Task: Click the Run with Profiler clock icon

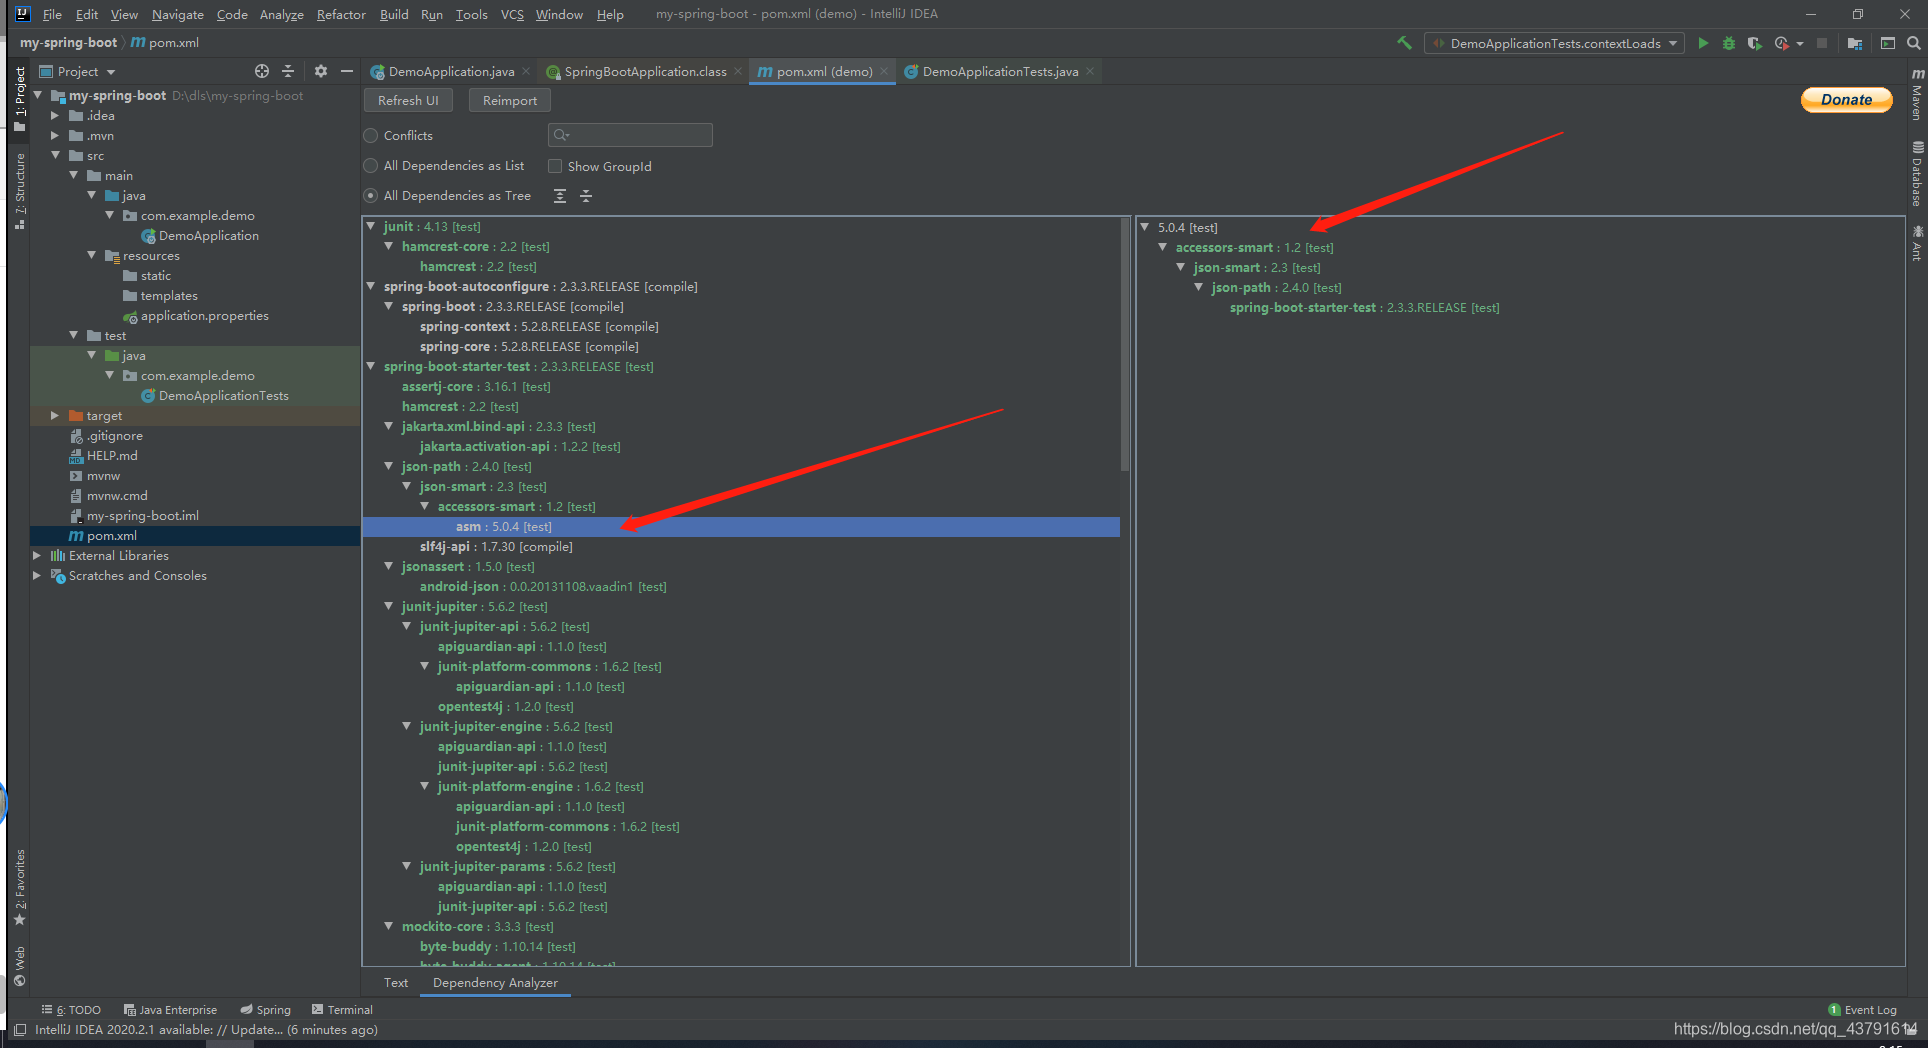Action: tap(1781, 43)
